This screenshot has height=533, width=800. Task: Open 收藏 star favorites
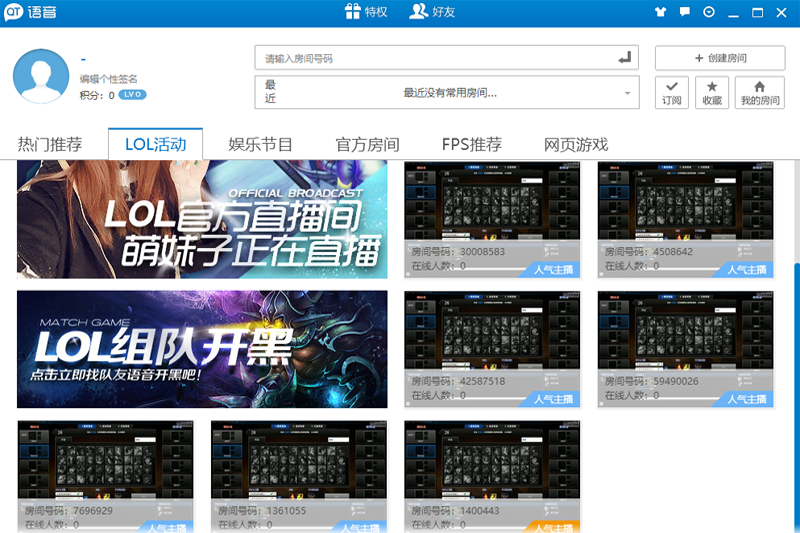coord(712,93)
